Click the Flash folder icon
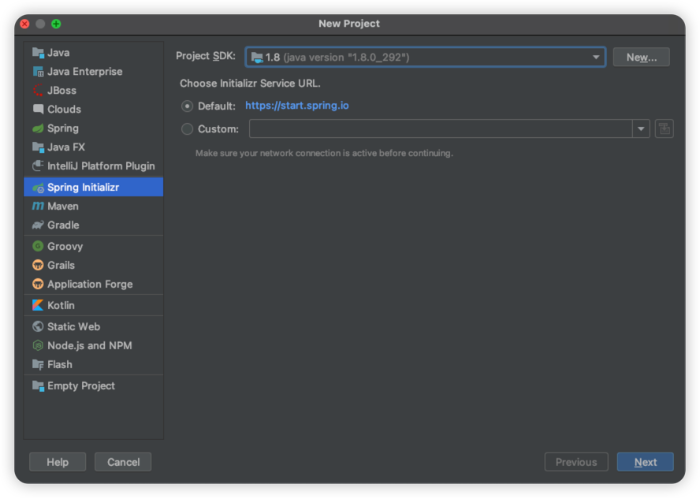 click(x=38, y=364)
